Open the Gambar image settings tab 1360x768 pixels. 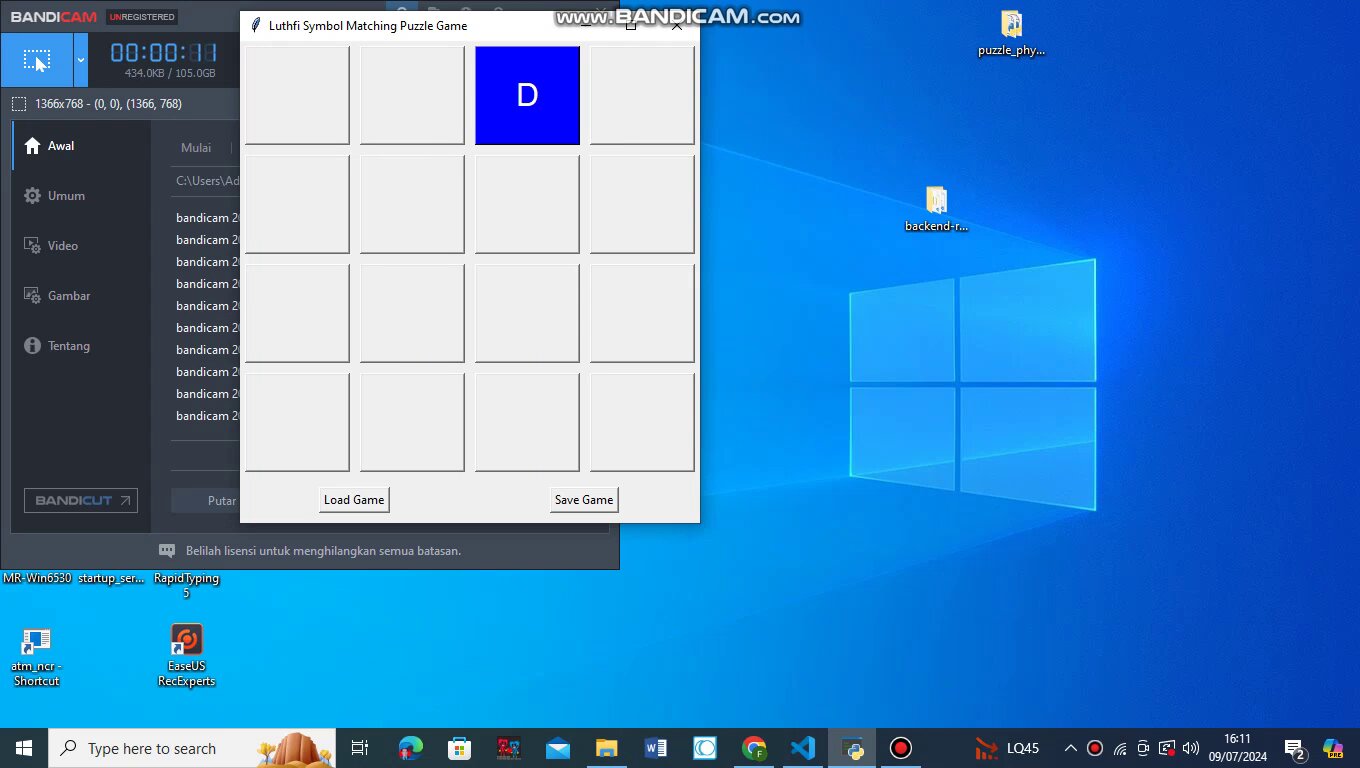(x=68, y=296)
